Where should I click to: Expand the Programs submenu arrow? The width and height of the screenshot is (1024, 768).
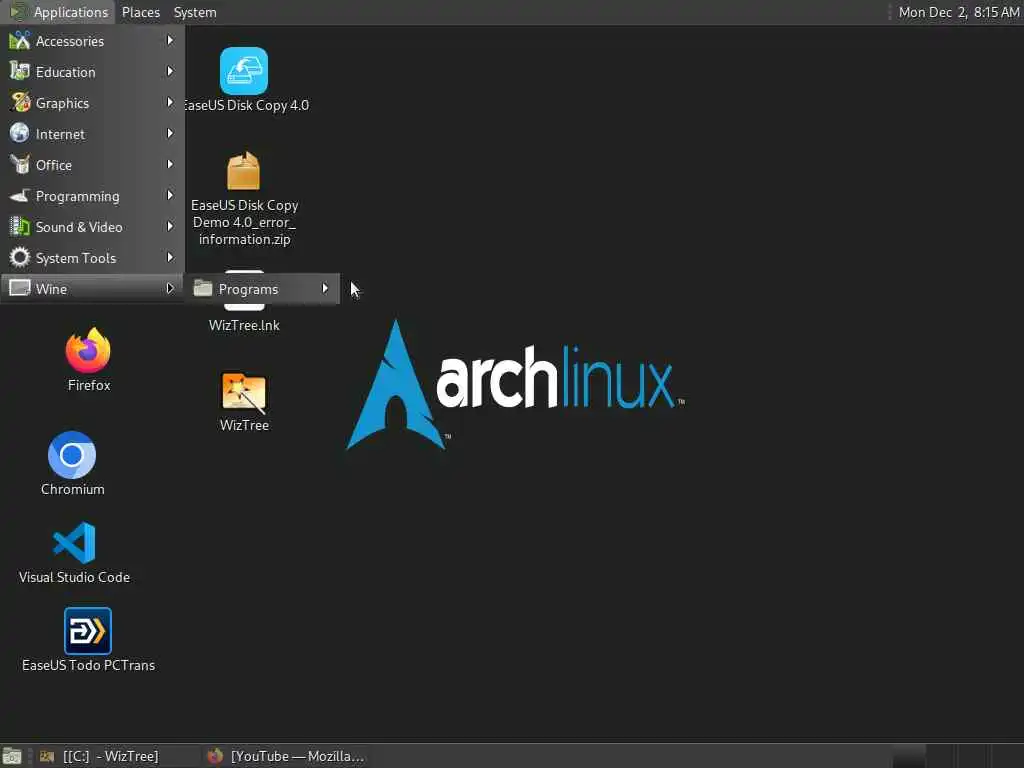pyautogui.click(x=325, y=288)
